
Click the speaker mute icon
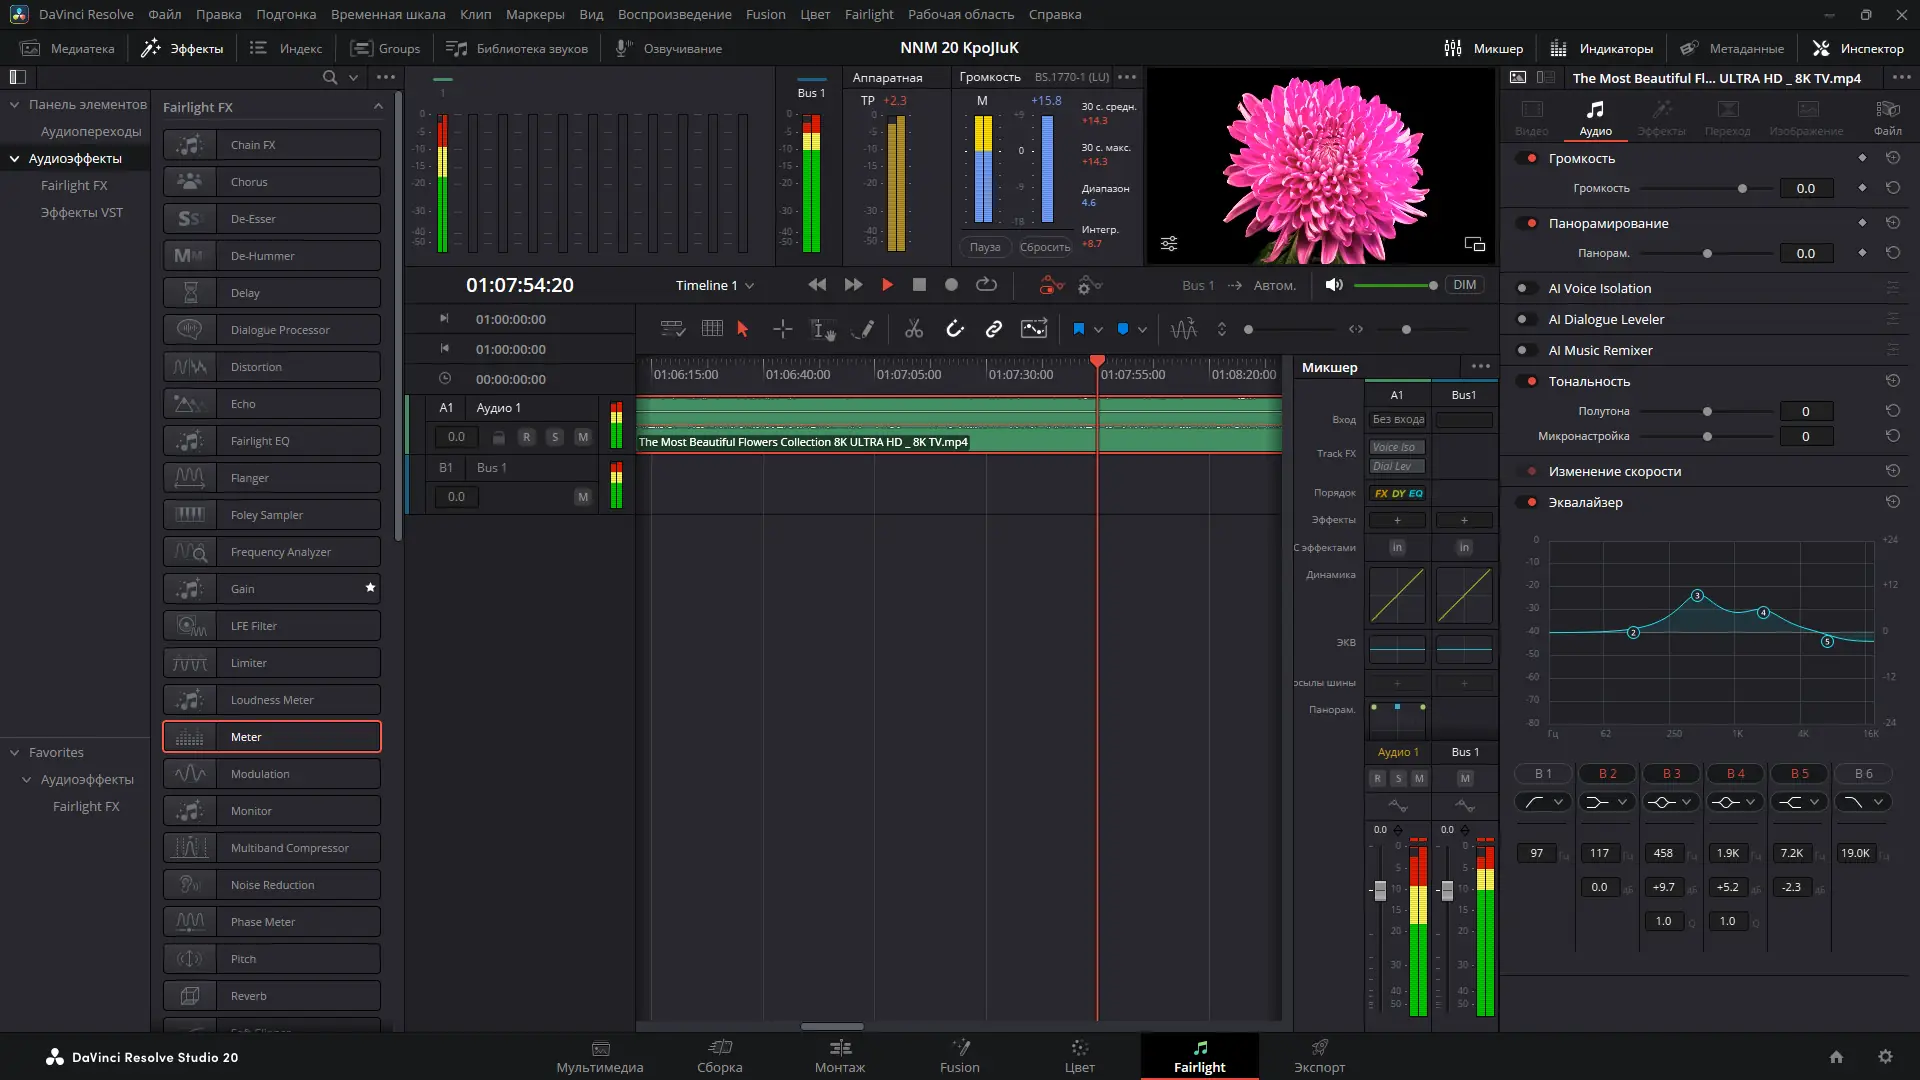tap(1333, 285)
